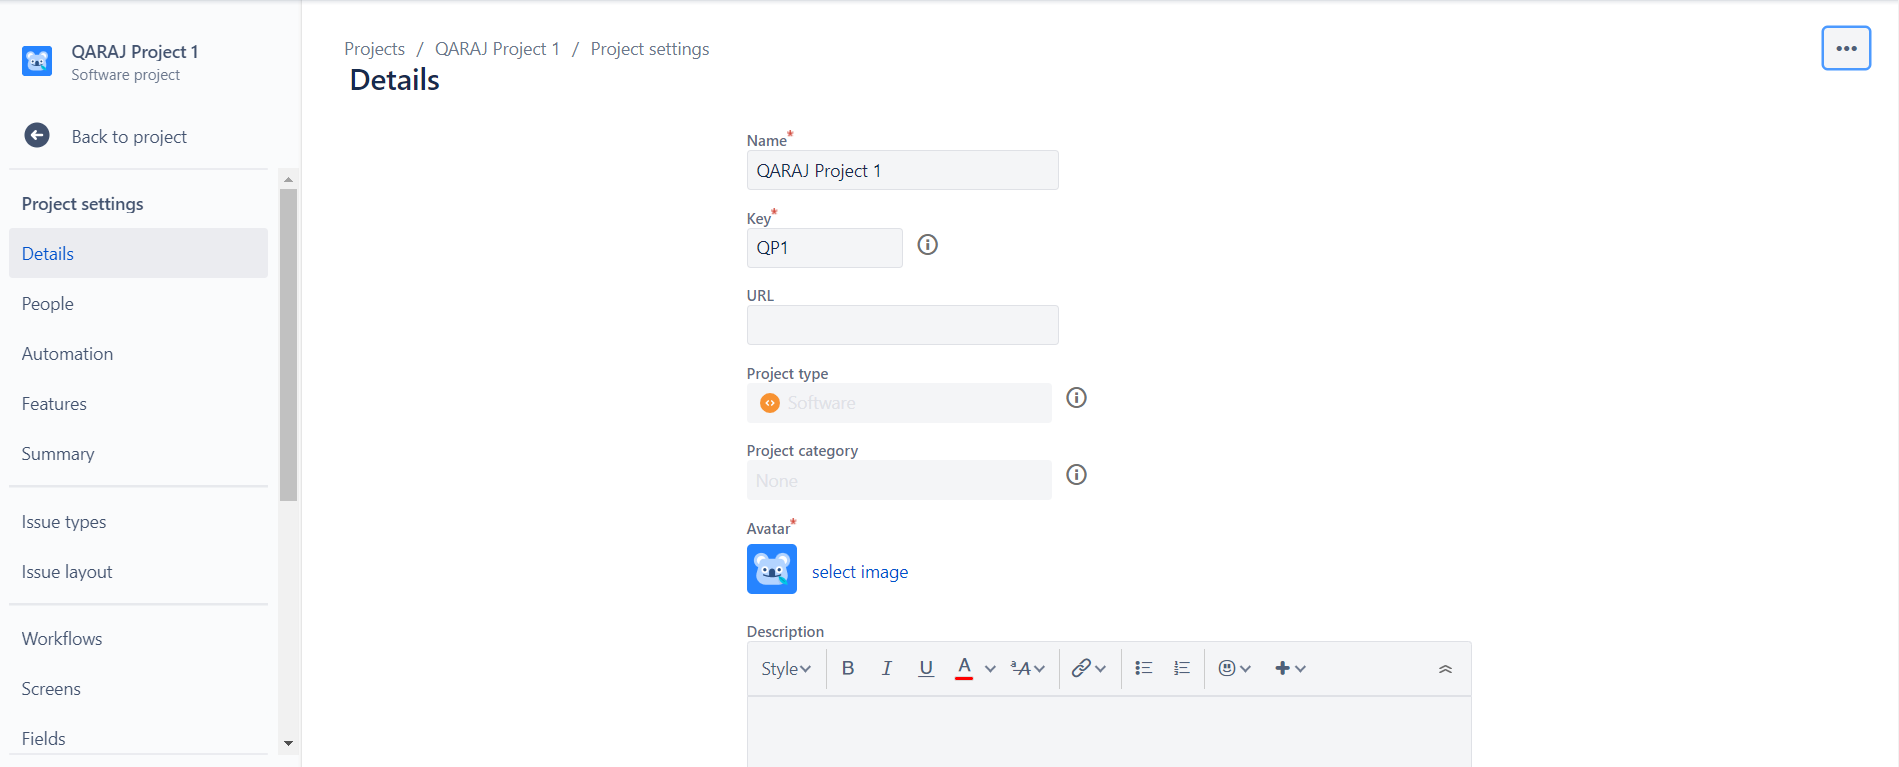Open more text formatting options dropdown
1899x767 pixels.
click(x=1028, y=668)
